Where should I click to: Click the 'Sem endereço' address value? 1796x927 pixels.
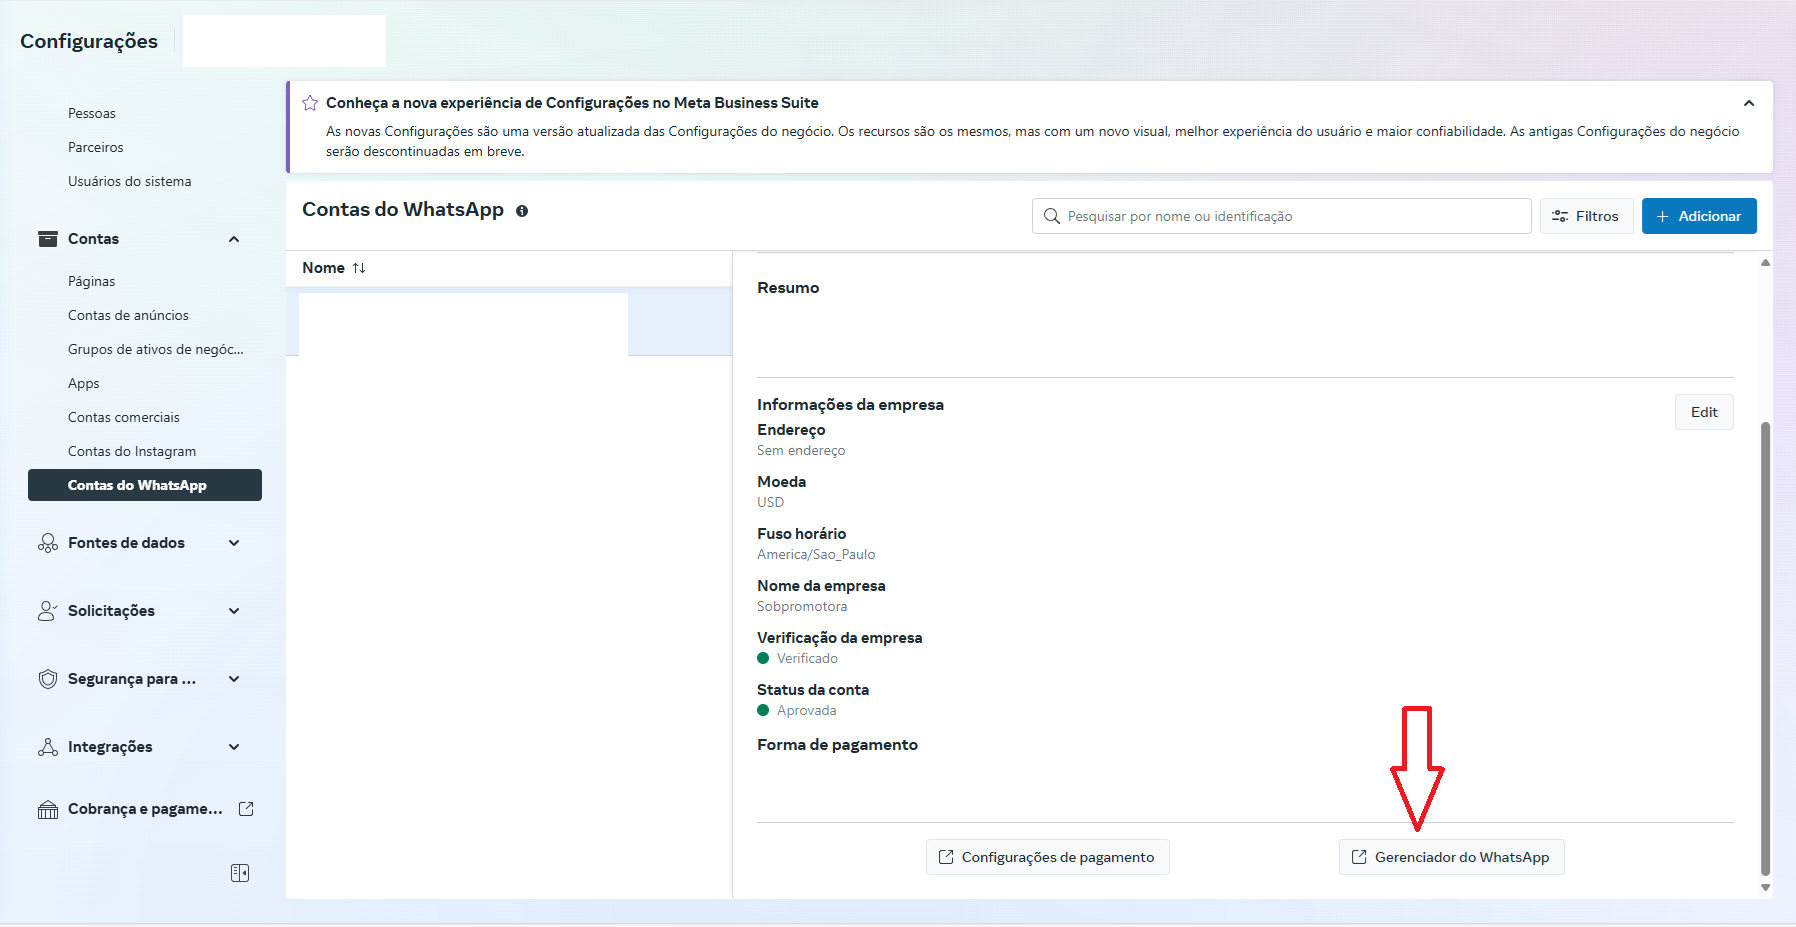coord(801,450)
